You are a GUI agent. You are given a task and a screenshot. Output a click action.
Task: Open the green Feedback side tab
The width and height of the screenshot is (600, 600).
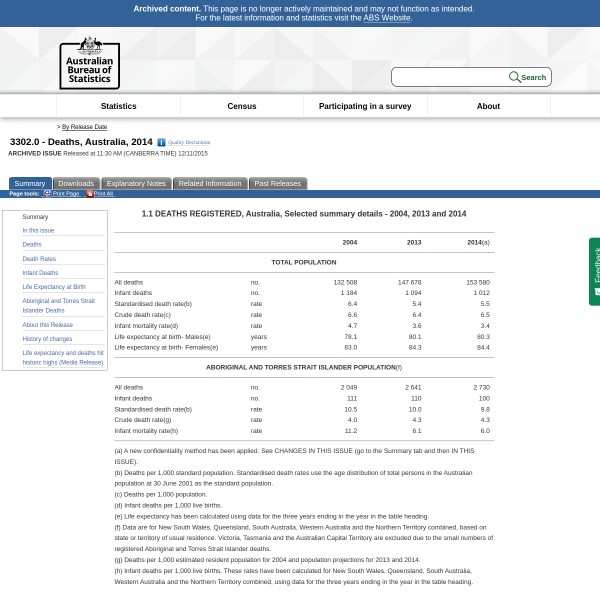pyautogui.click(x=594, y=271)
